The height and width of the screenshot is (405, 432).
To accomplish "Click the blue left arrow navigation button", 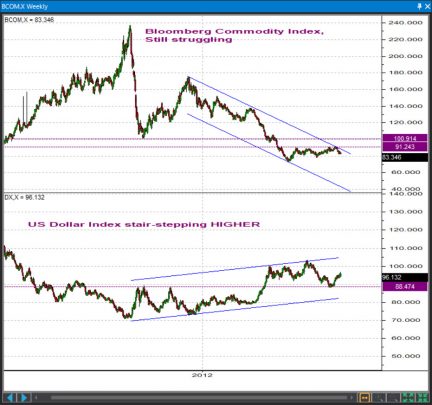I will pos(10,398).
